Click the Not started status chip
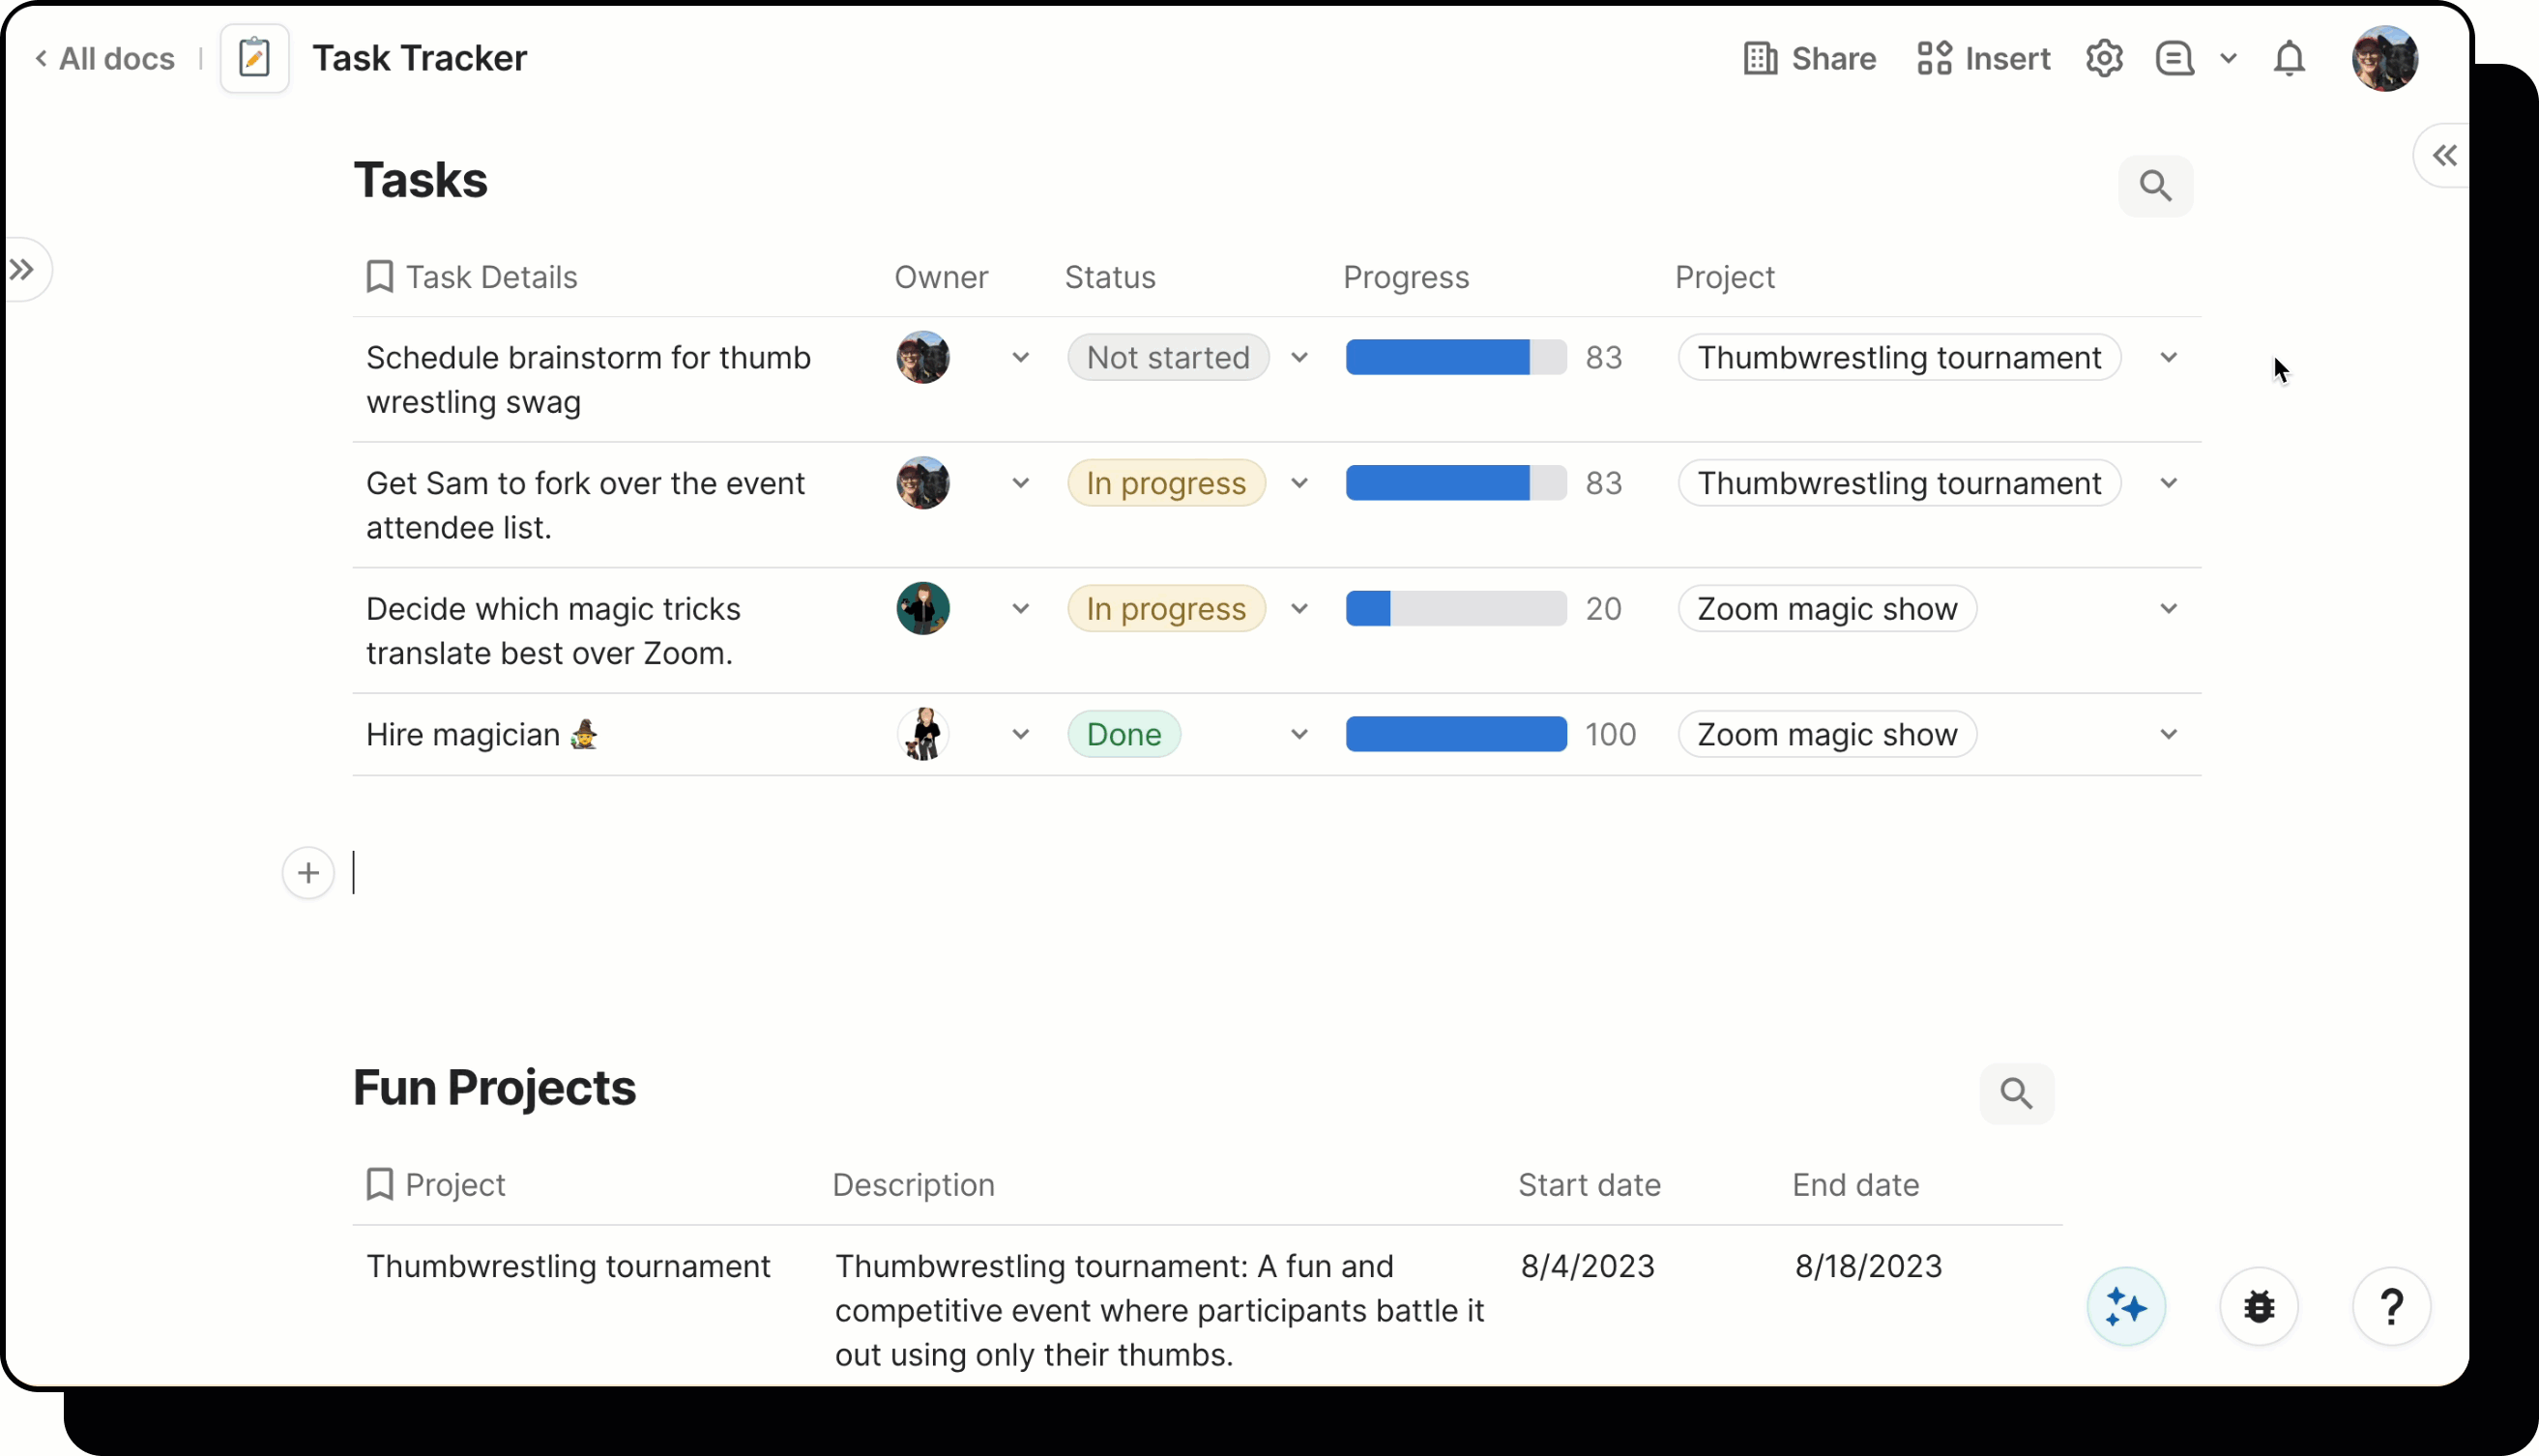Image resolution: width=2539 pixels, height=1456 pixels. pos(1168,358)
